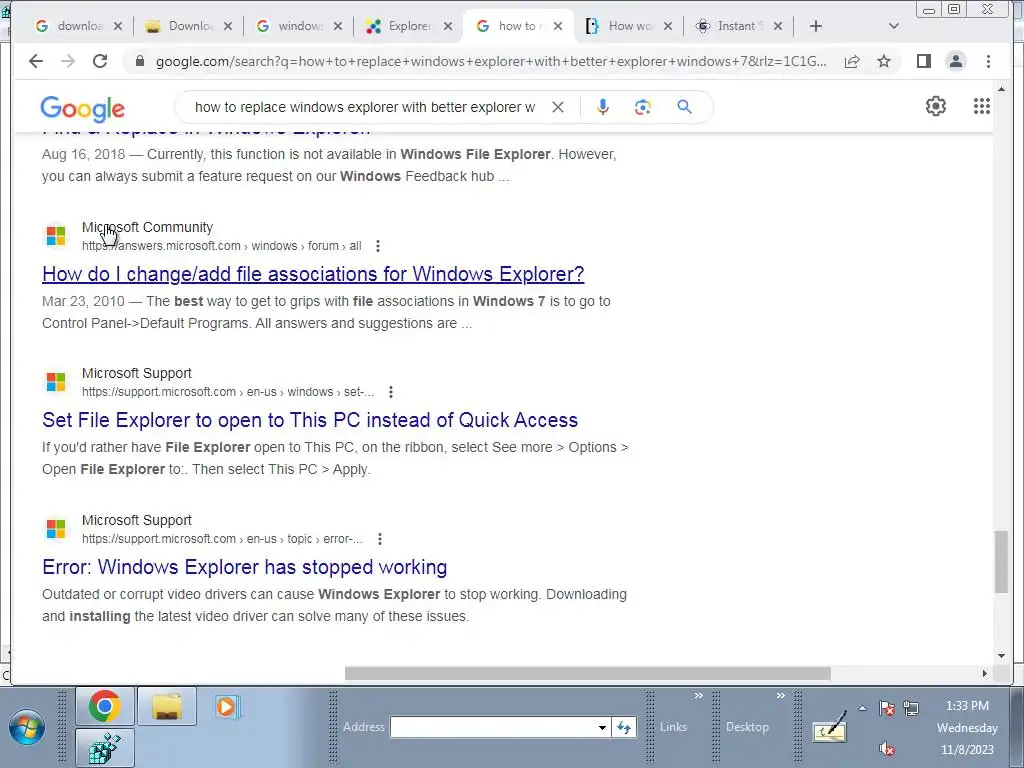Open more options for answers.microsoft.com result
Image resolution: width=1024 pixels, height=768 pixels.
coord(377,246)
